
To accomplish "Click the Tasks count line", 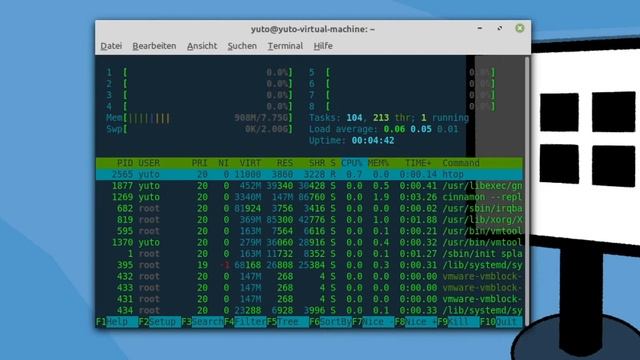I will click(389, 118).
